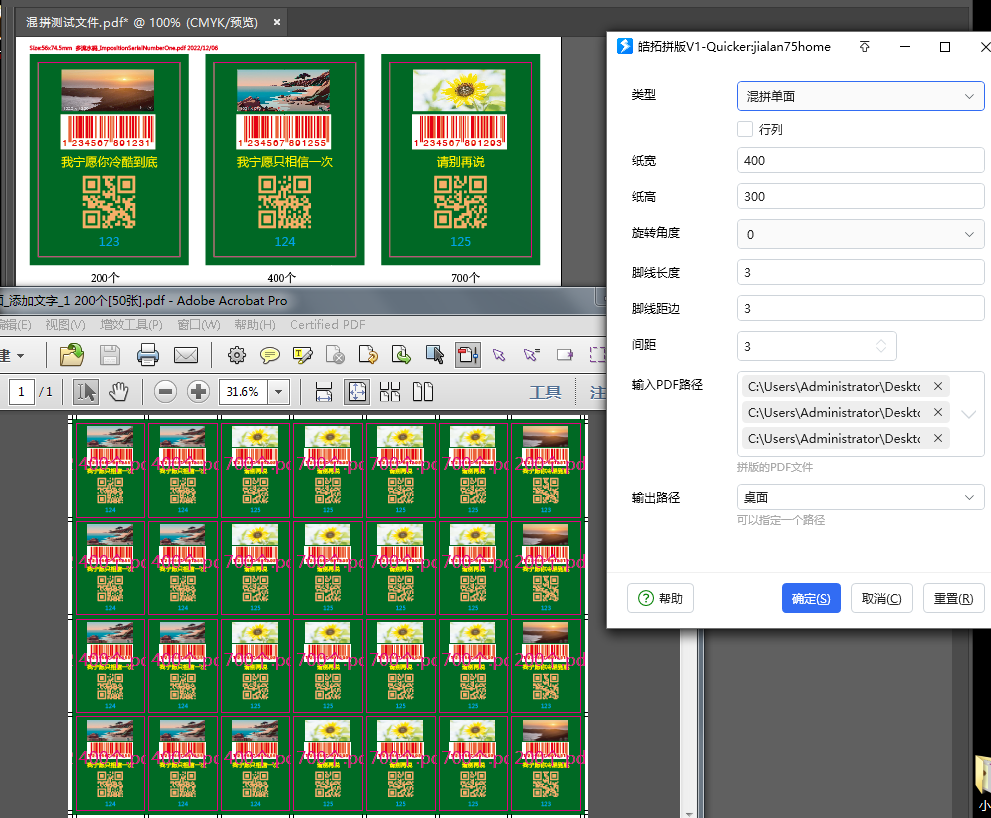
Task: Click the fit width scrolling icon
Action: pos(324,392)
